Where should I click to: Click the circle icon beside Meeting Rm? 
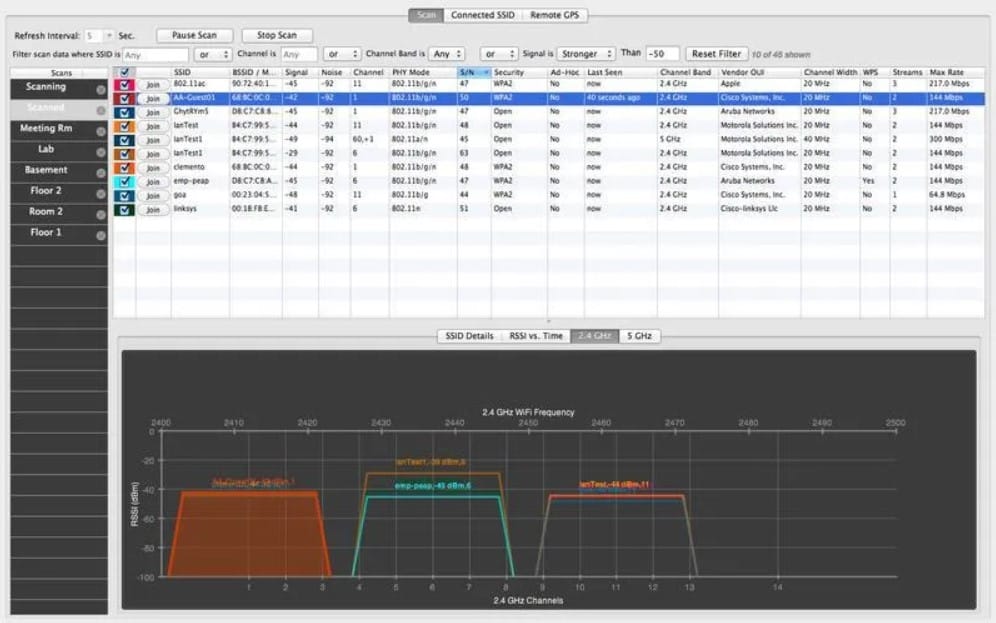coord(100,131)
